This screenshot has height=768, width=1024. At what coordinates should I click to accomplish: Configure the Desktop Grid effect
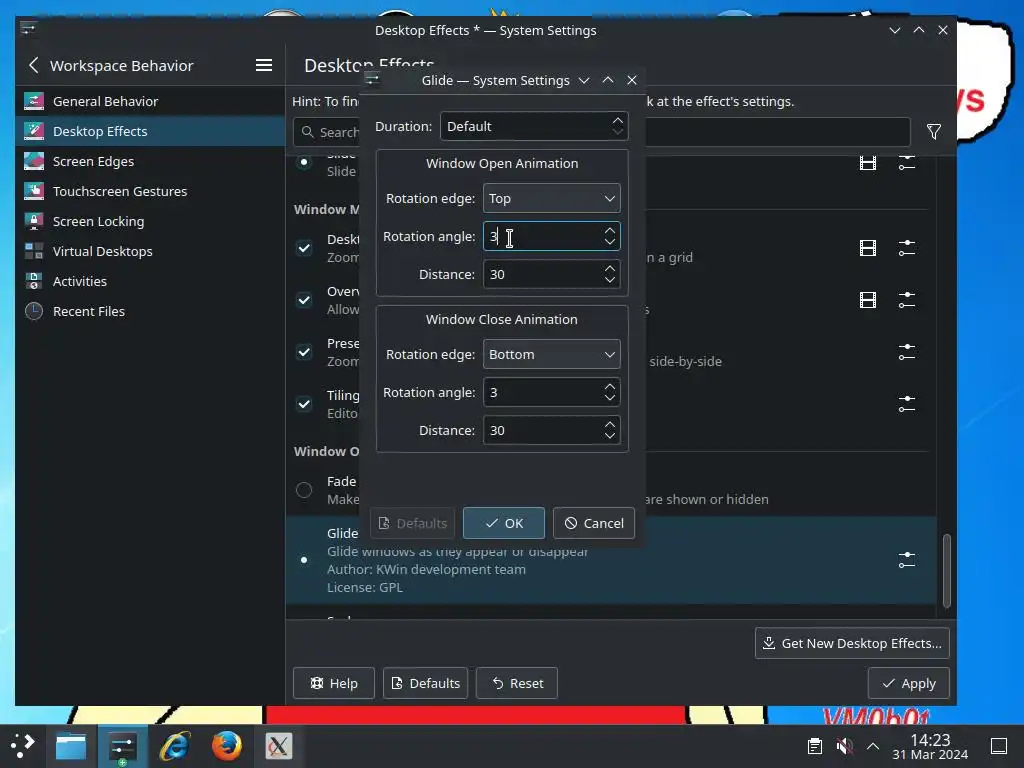point(906,248)
